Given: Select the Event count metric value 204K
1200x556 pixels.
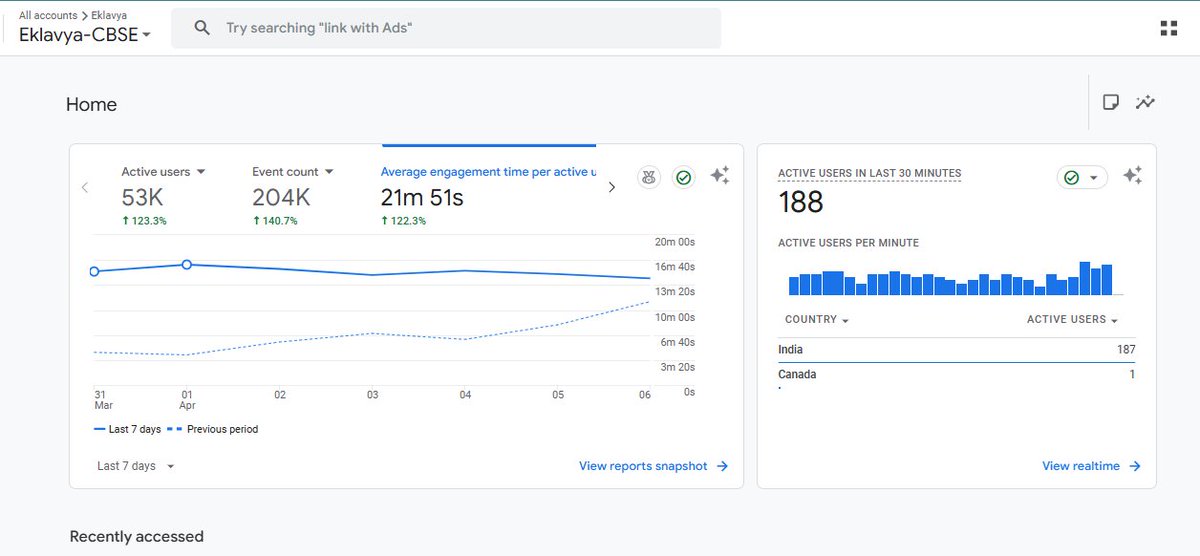Looking at the screenshot, I should click(281, 198).
